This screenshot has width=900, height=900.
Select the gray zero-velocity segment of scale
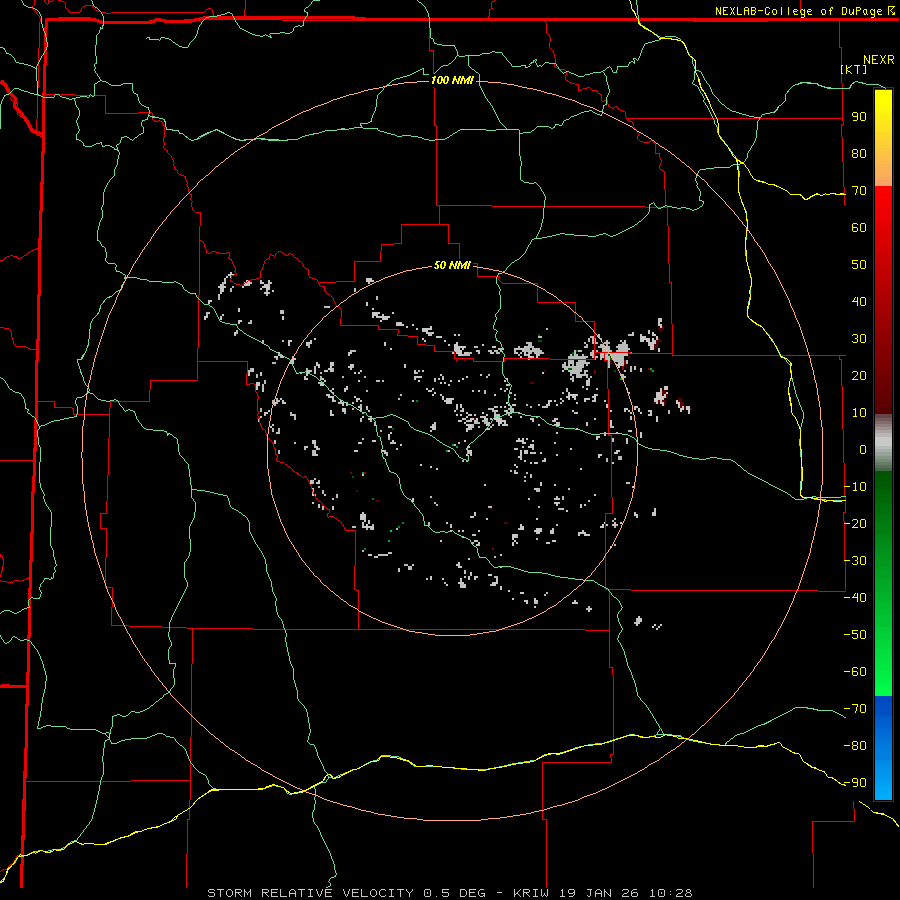[x=883, y=443]
